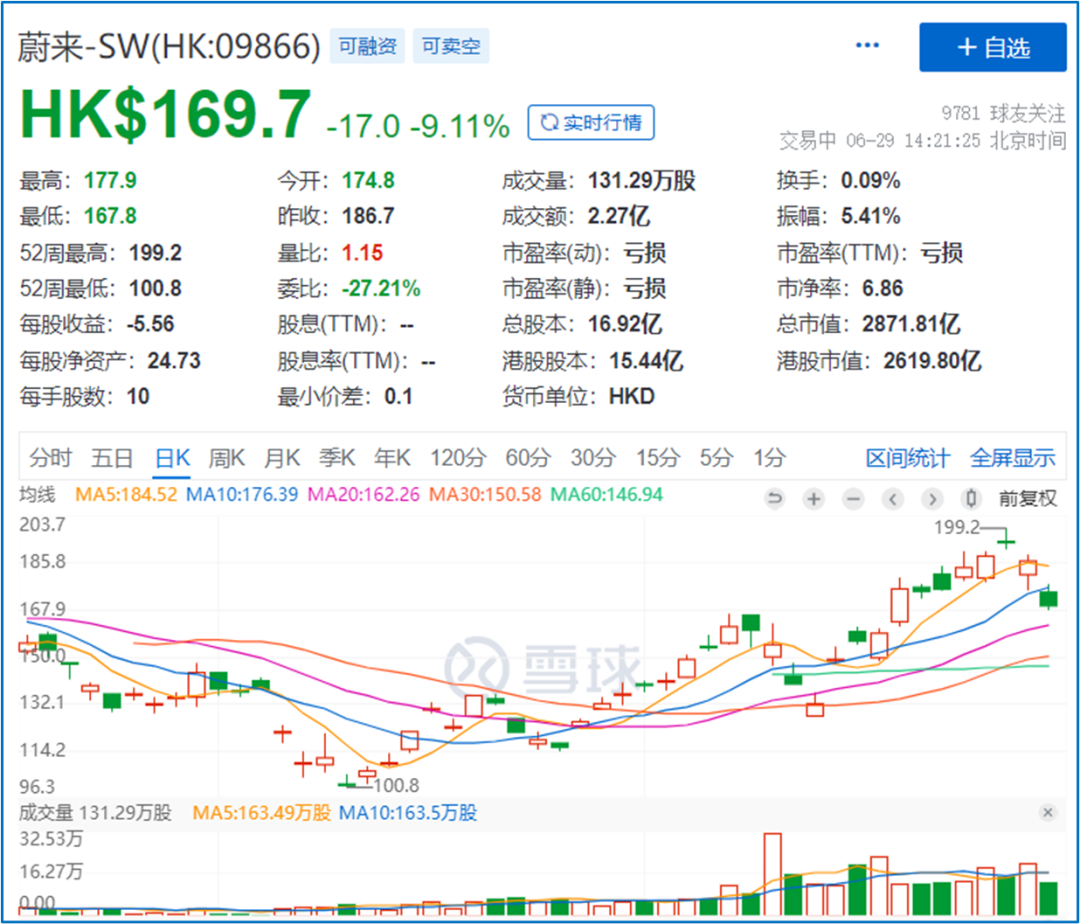Open the three-dot more options menu
Screen dimensions: 1080x924
tap(867, 46)
